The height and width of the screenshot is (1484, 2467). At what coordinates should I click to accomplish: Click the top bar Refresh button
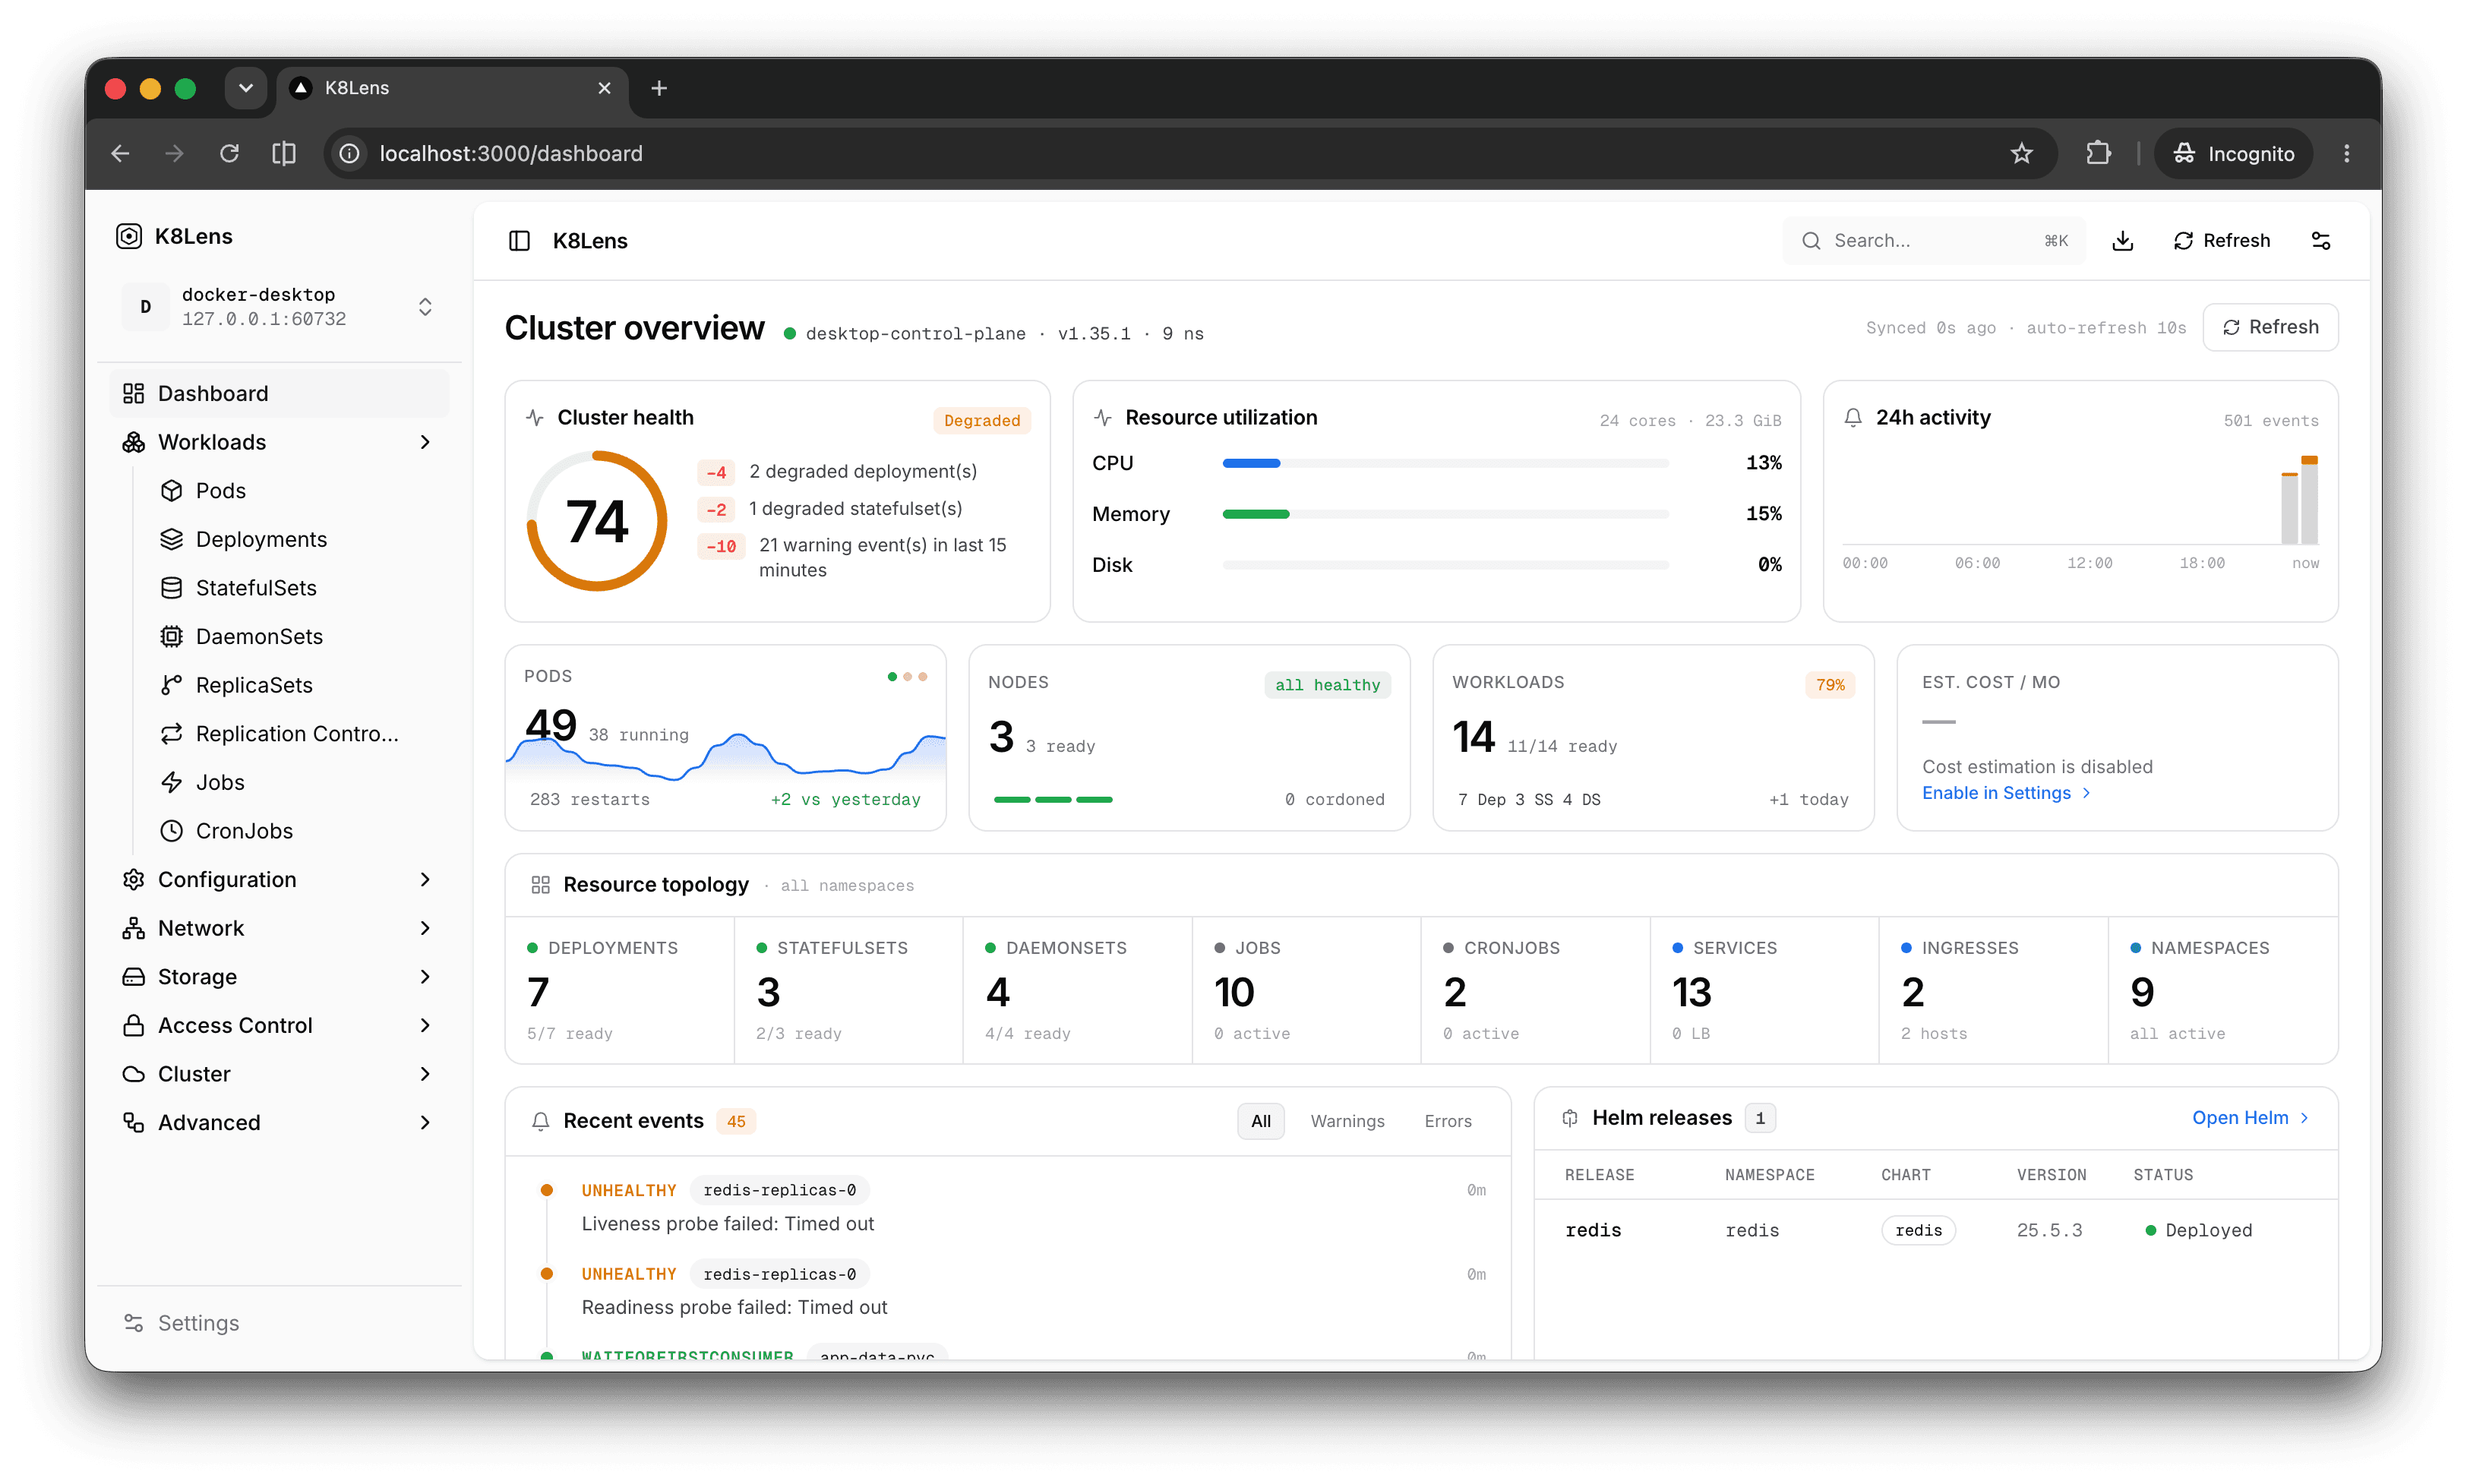(2221, 241)
